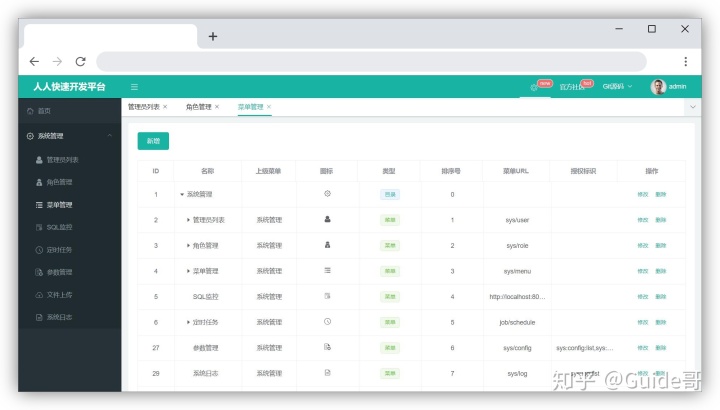The image size is (720, 410).
Task: Click the 参数管理 icon in sidebar
Action: [39, 272]
